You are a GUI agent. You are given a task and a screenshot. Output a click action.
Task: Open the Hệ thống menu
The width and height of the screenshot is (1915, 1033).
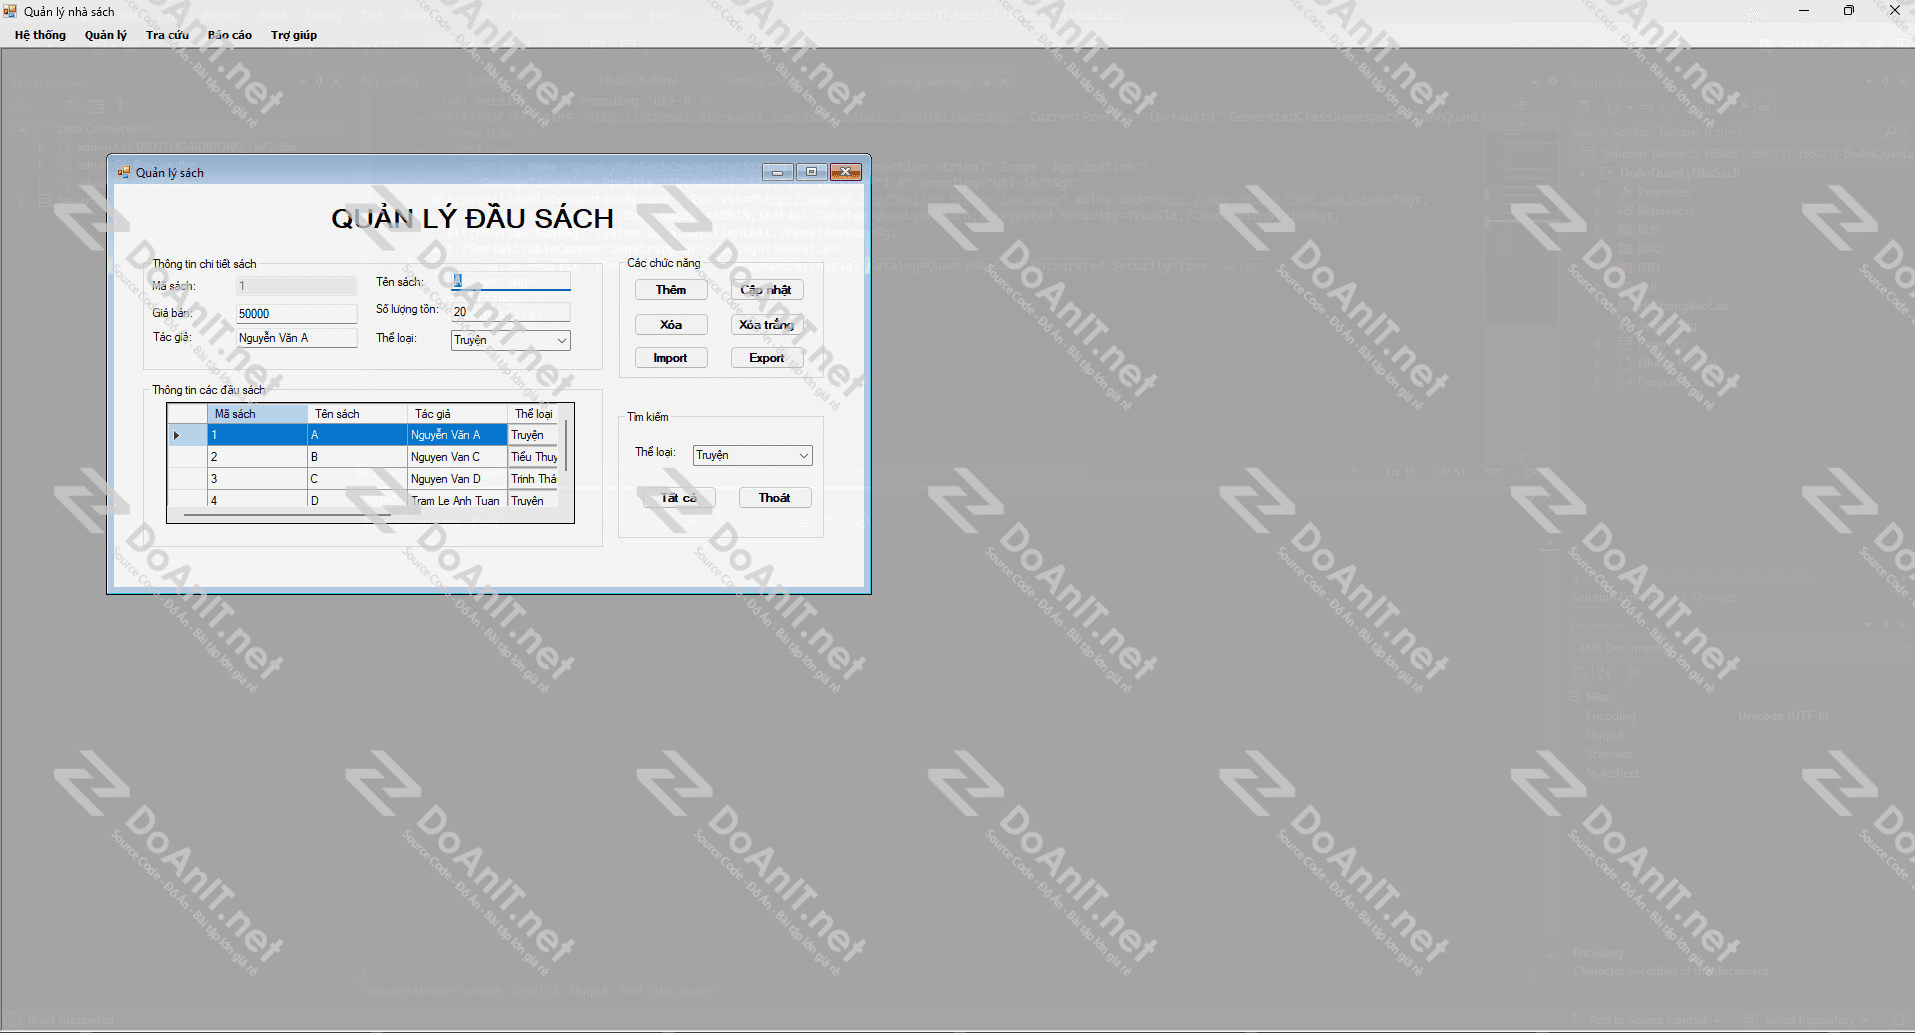point(40,35)
